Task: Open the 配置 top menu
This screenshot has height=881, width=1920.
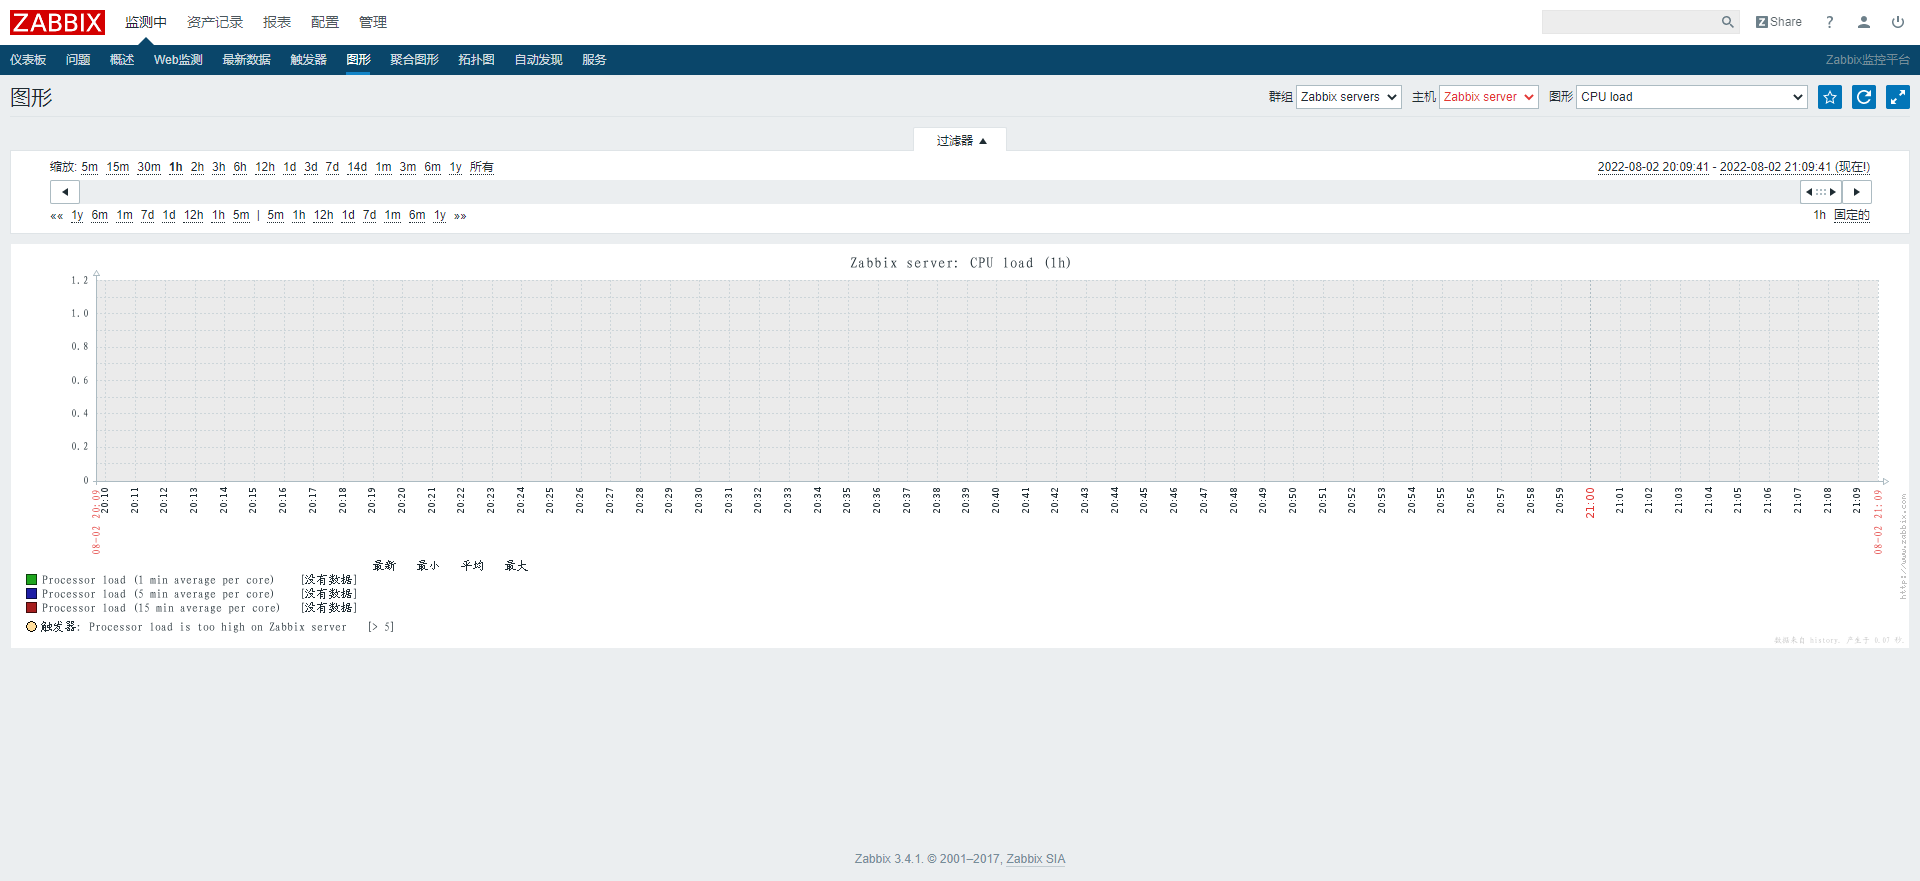Action: point(325,22)
